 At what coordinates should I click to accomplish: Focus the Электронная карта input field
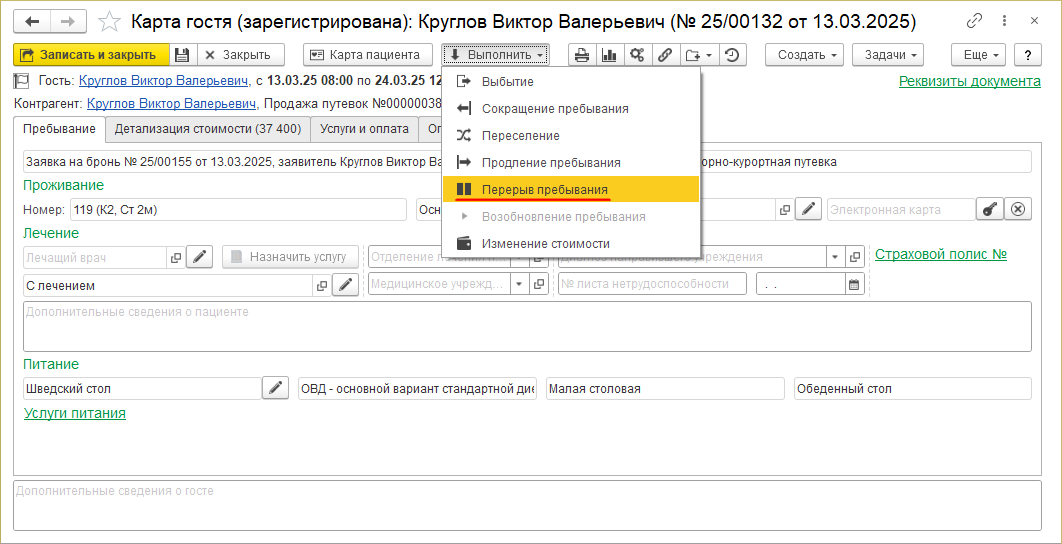pos(901,209)
